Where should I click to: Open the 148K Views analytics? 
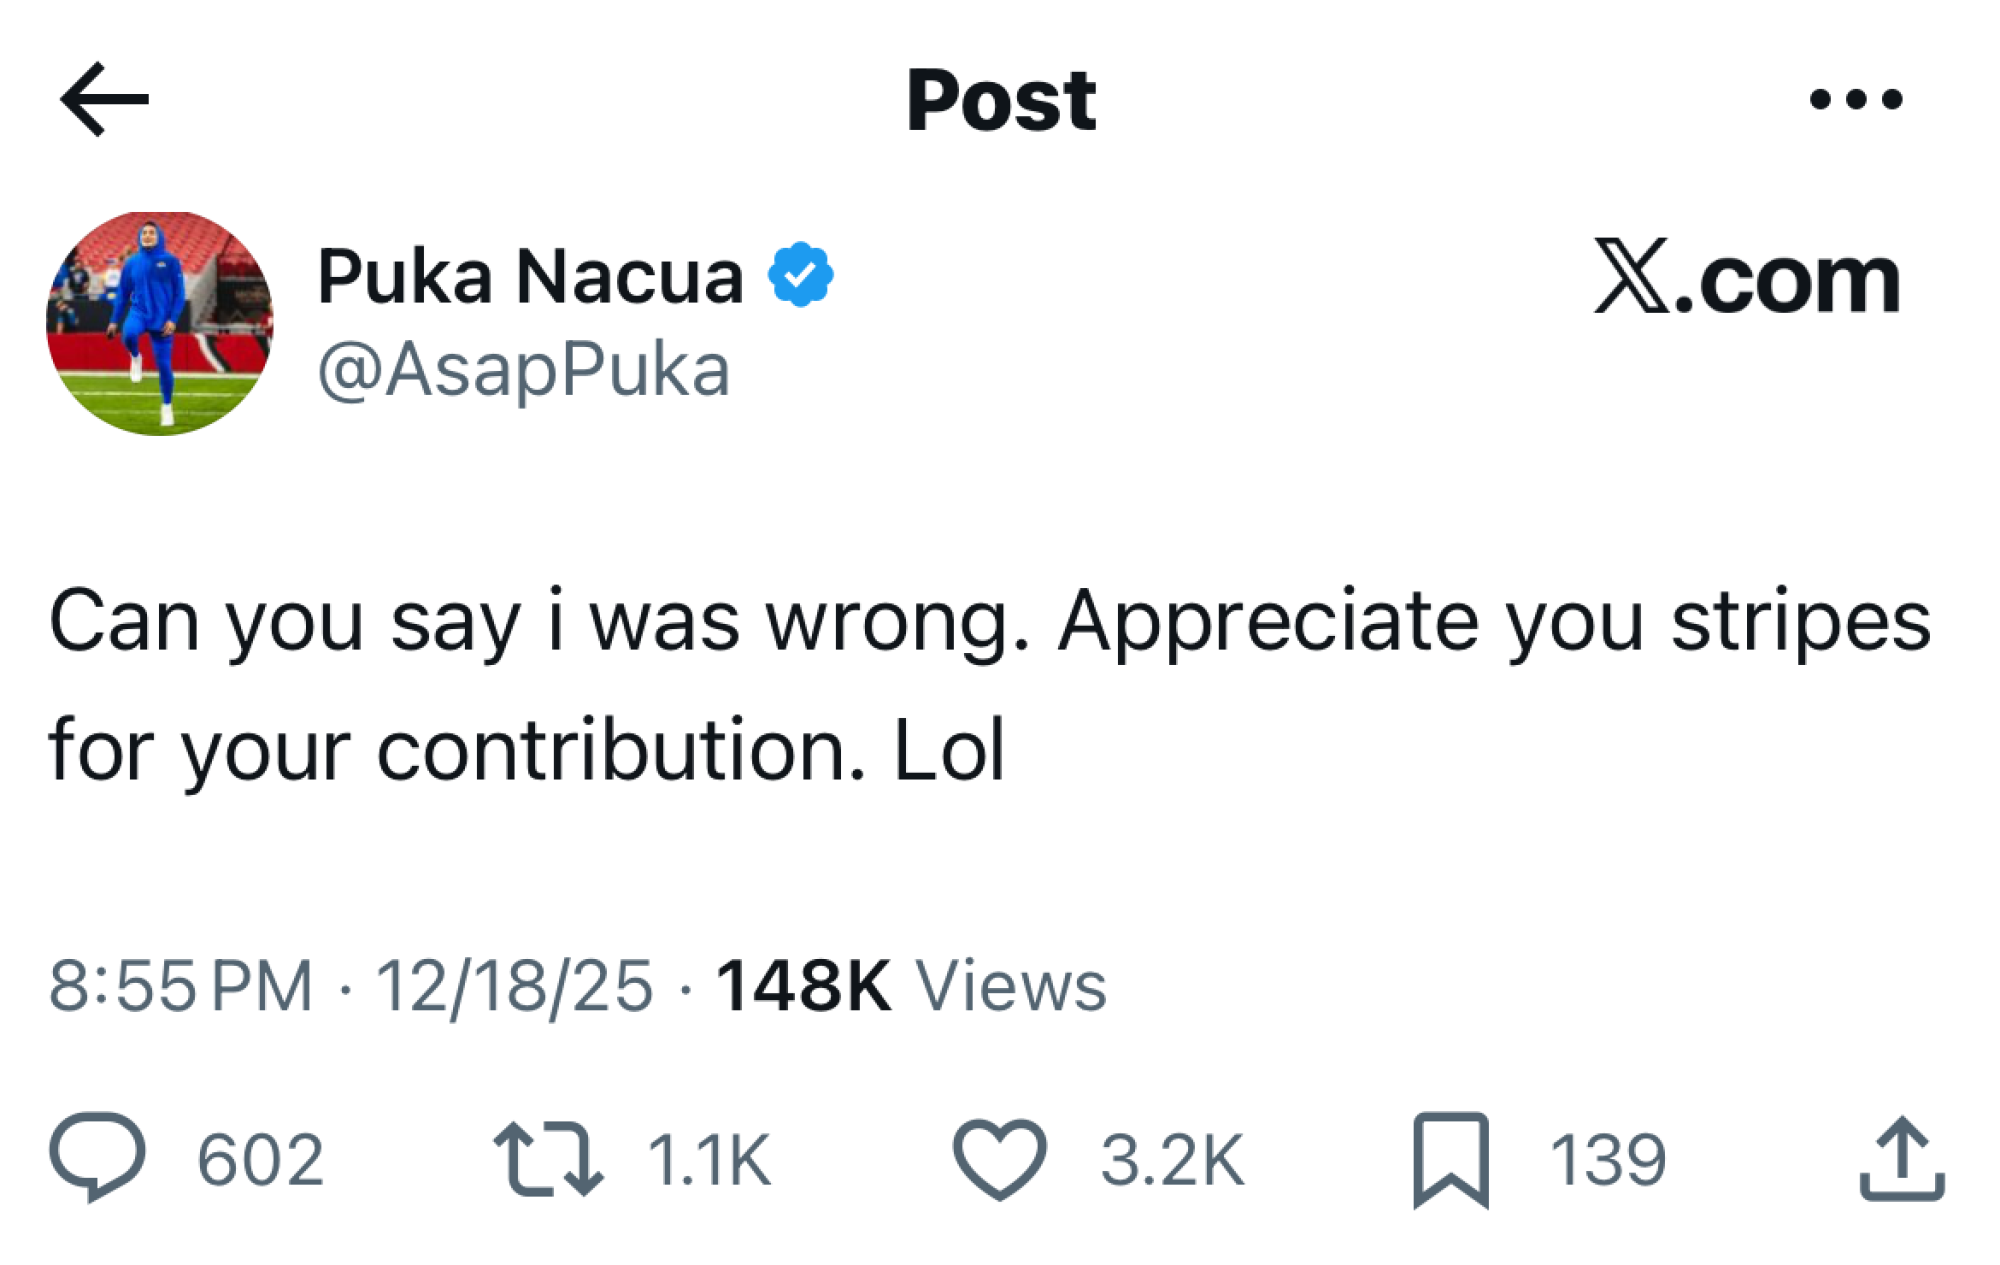coord(911,986)
